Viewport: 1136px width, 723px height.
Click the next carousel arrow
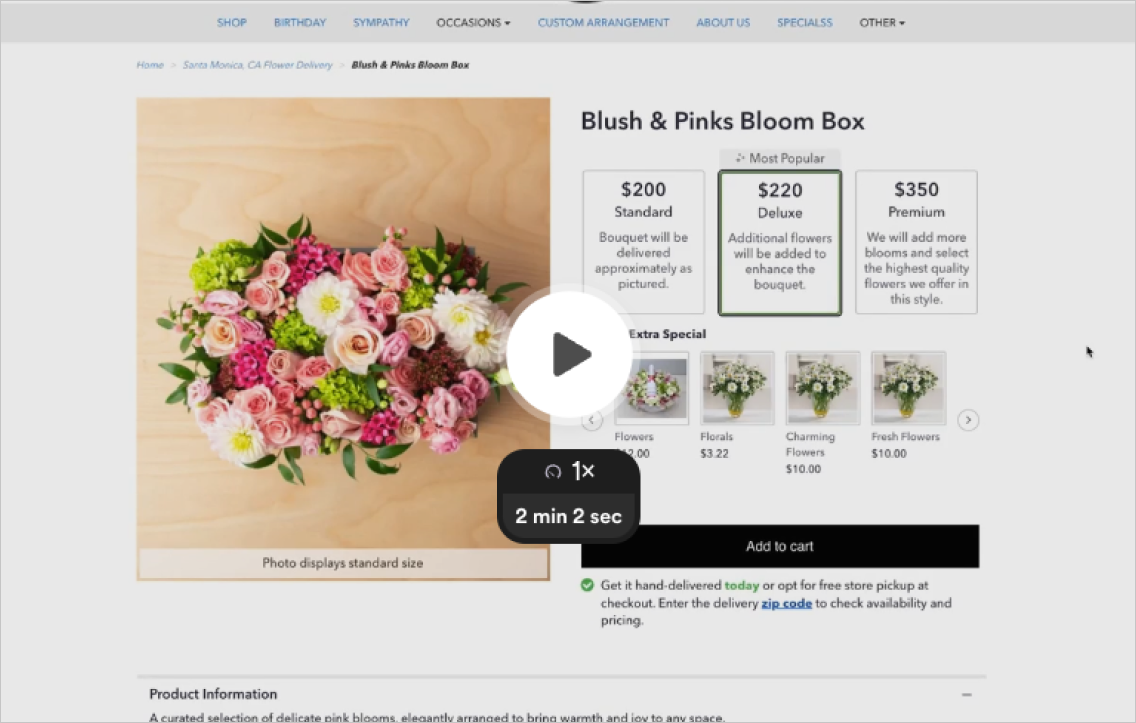(967, 420)
